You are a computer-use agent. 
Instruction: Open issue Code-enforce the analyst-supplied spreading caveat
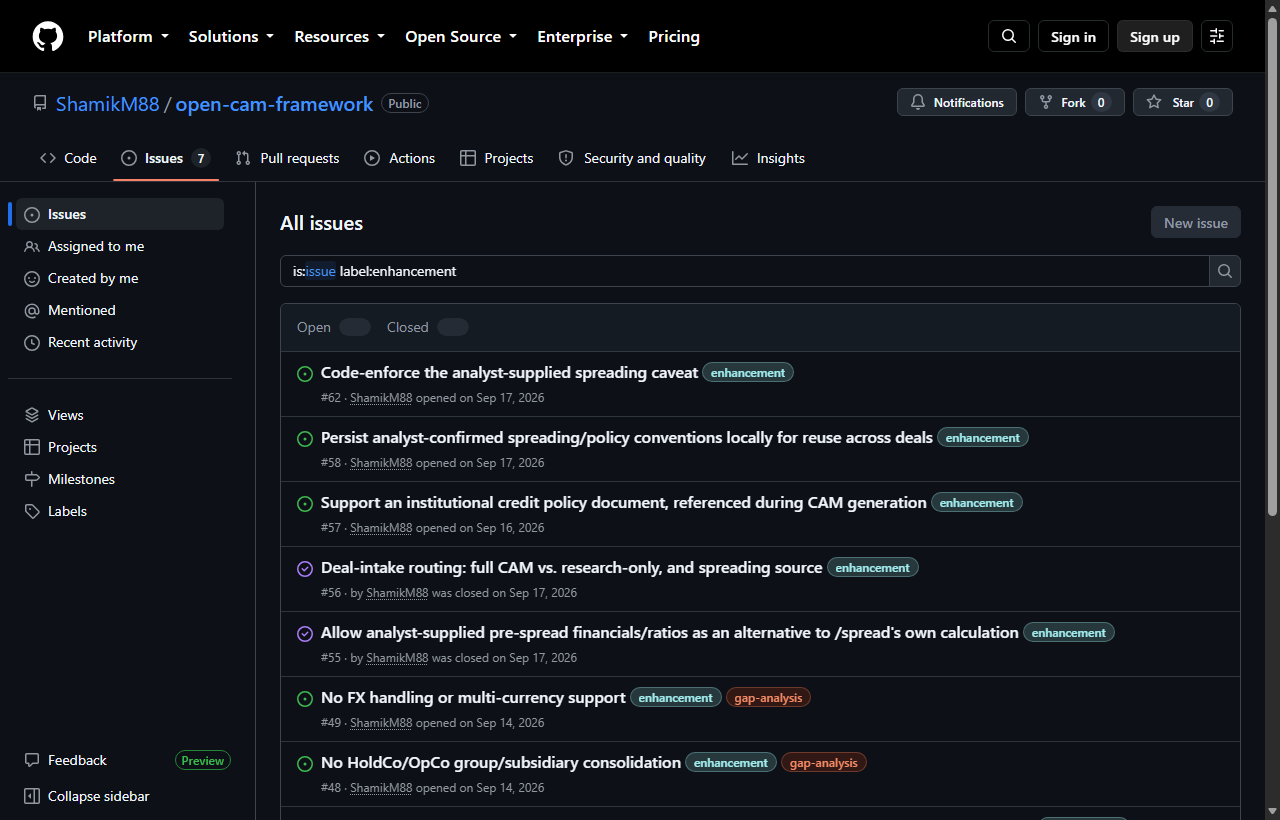pyautogui.click(x=509, y=372)
